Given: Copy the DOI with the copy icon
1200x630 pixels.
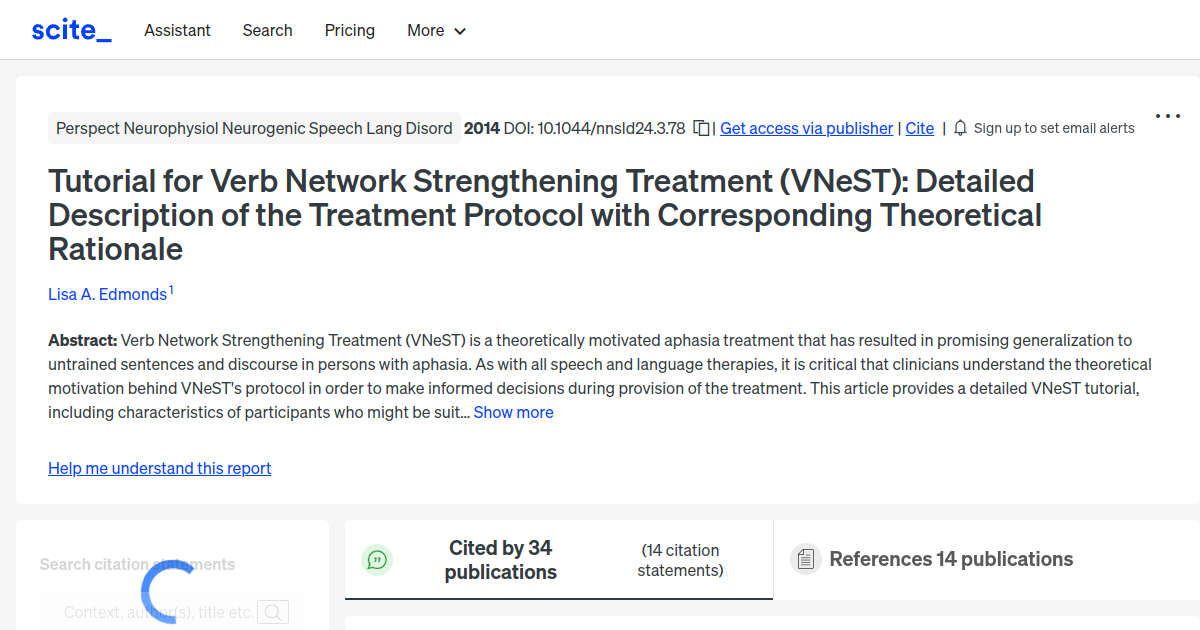Looking at the screenshot, I should click(x=700, y=128).
